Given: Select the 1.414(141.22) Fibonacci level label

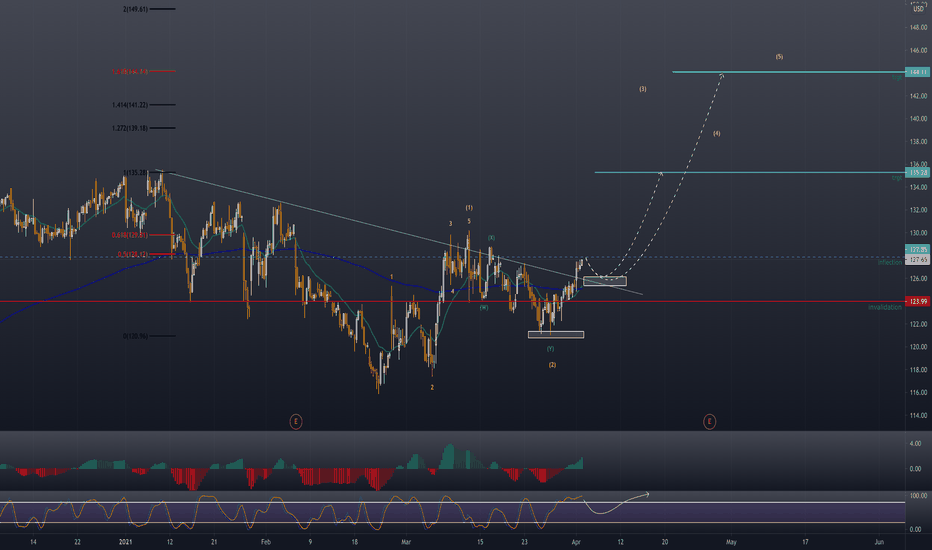Looking at the screenshot, I should tap(130, 105).
